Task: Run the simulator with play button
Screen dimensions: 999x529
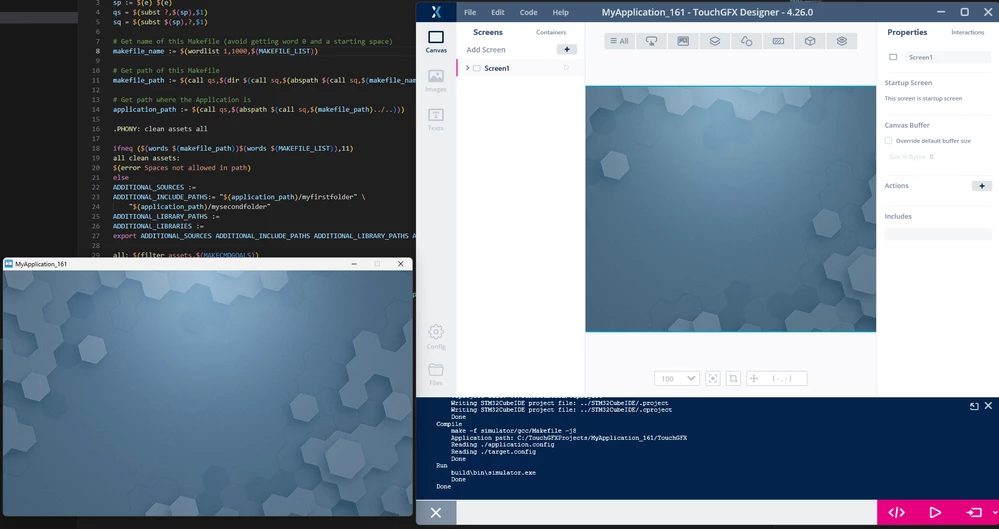Action: click(935, 512)
